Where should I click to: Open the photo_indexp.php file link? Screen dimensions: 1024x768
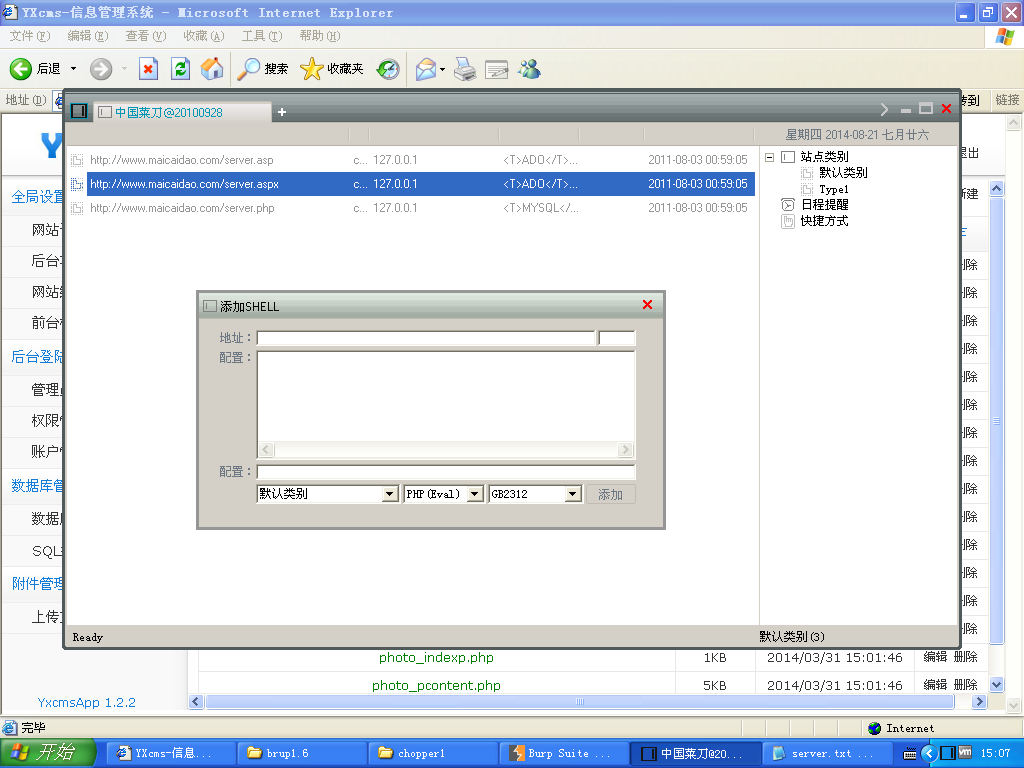click(436, 658)
